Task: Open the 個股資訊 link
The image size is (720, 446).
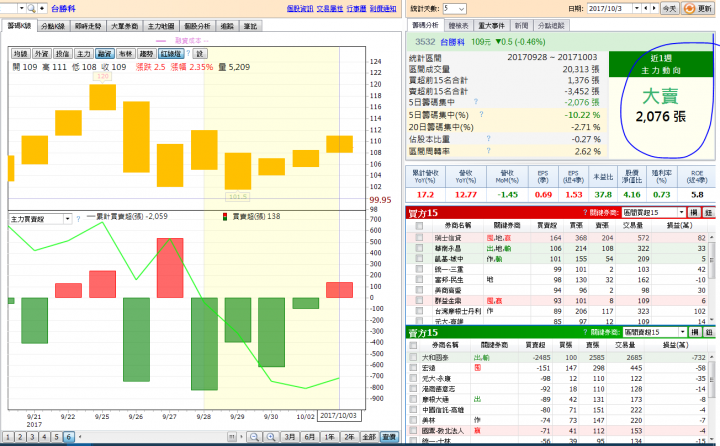Action: [300, 8]
